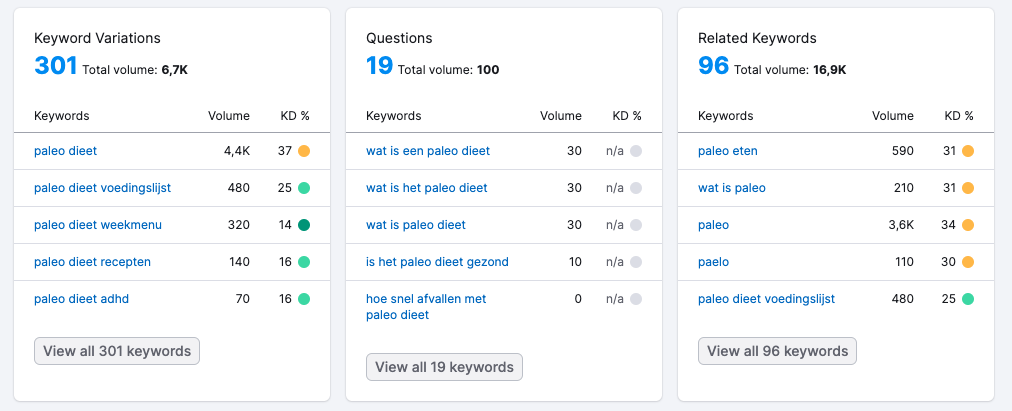Image resolution: width=1012 pixels, height=411 pixels.
Task: Open the 19 Questions count link
Action: coord(379,66)
